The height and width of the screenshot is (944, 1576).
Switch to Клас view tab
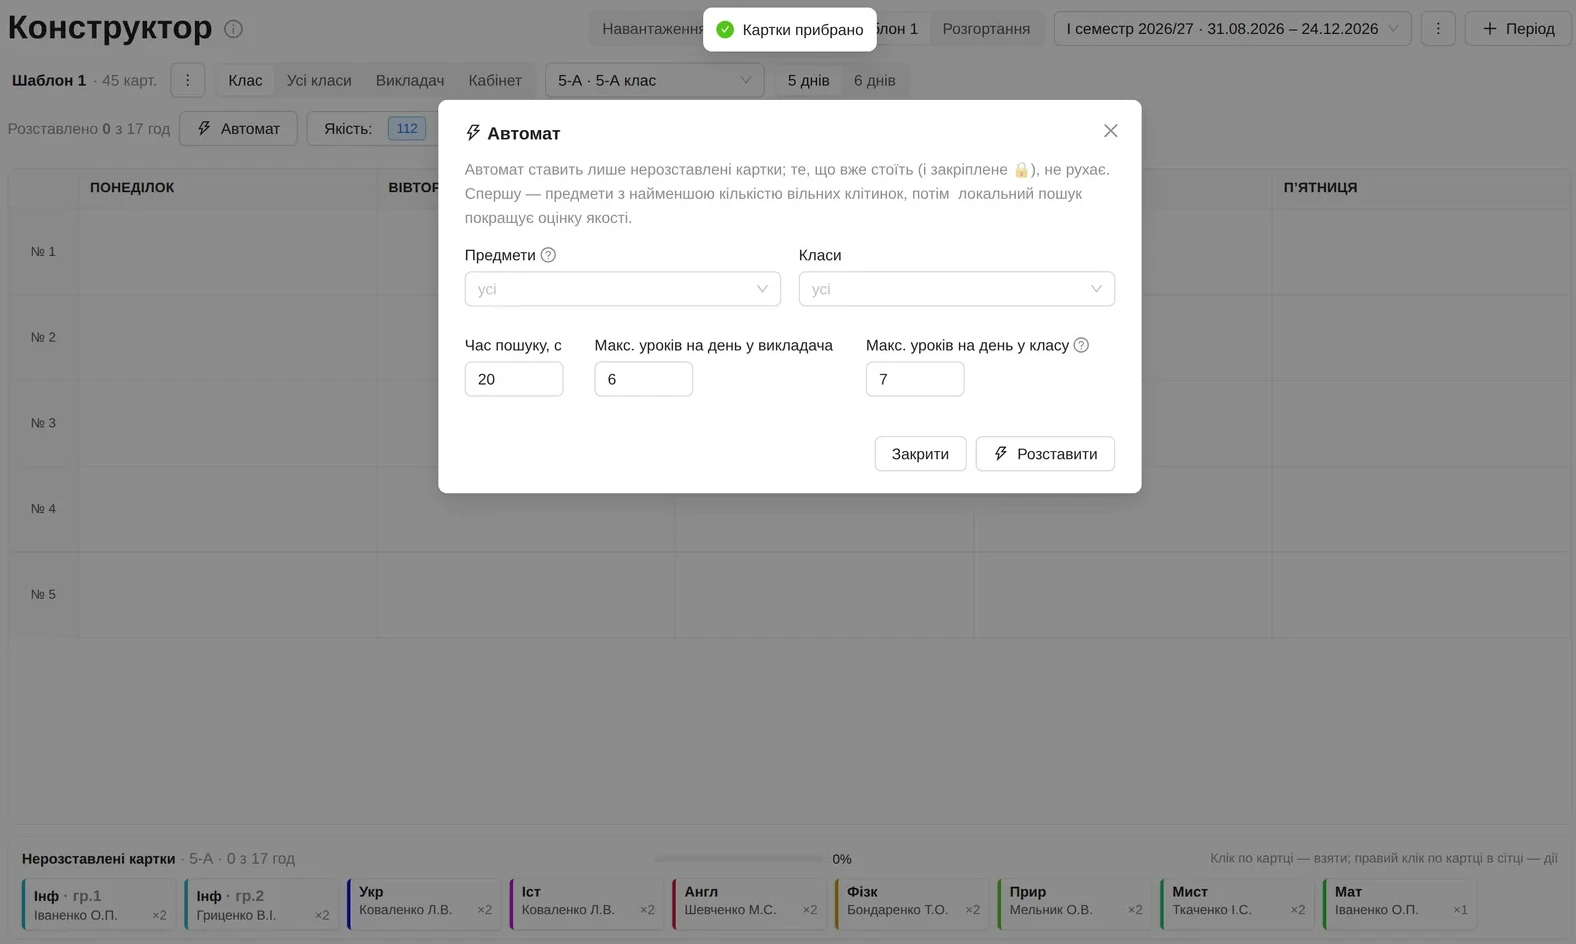point(245,80)
